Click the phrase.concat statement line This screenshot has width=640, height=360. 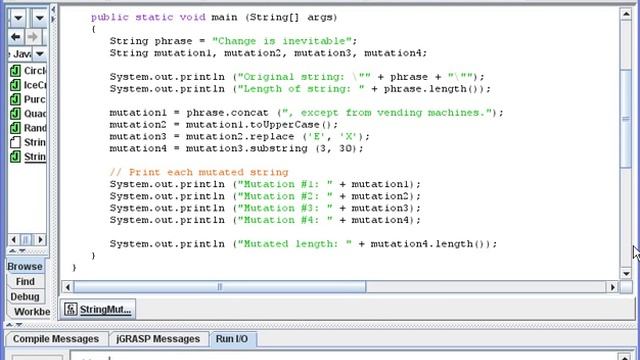(307, 113)
